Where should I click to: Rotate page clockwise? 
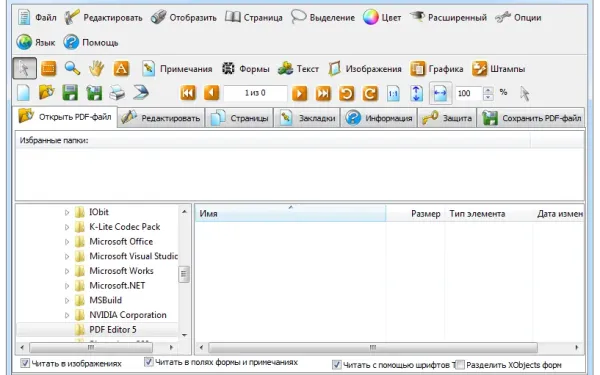point(370,93)
